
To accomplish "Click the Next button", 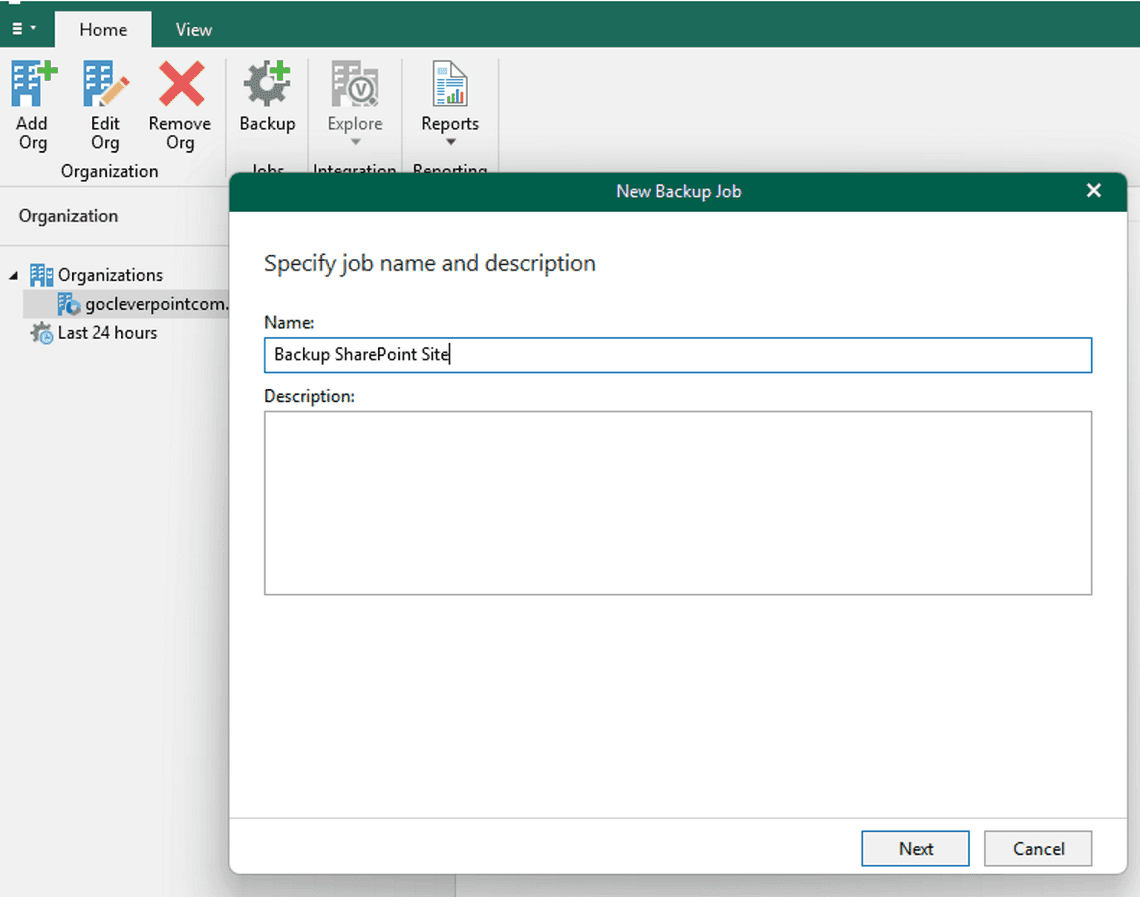I will coord(914,848).
